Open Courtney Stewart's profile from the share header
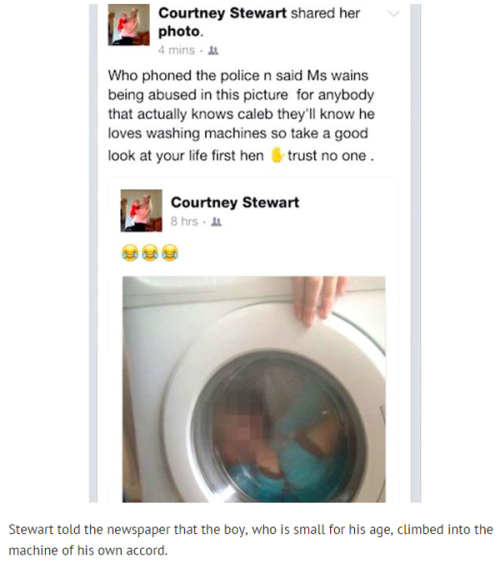 [222, 13]
